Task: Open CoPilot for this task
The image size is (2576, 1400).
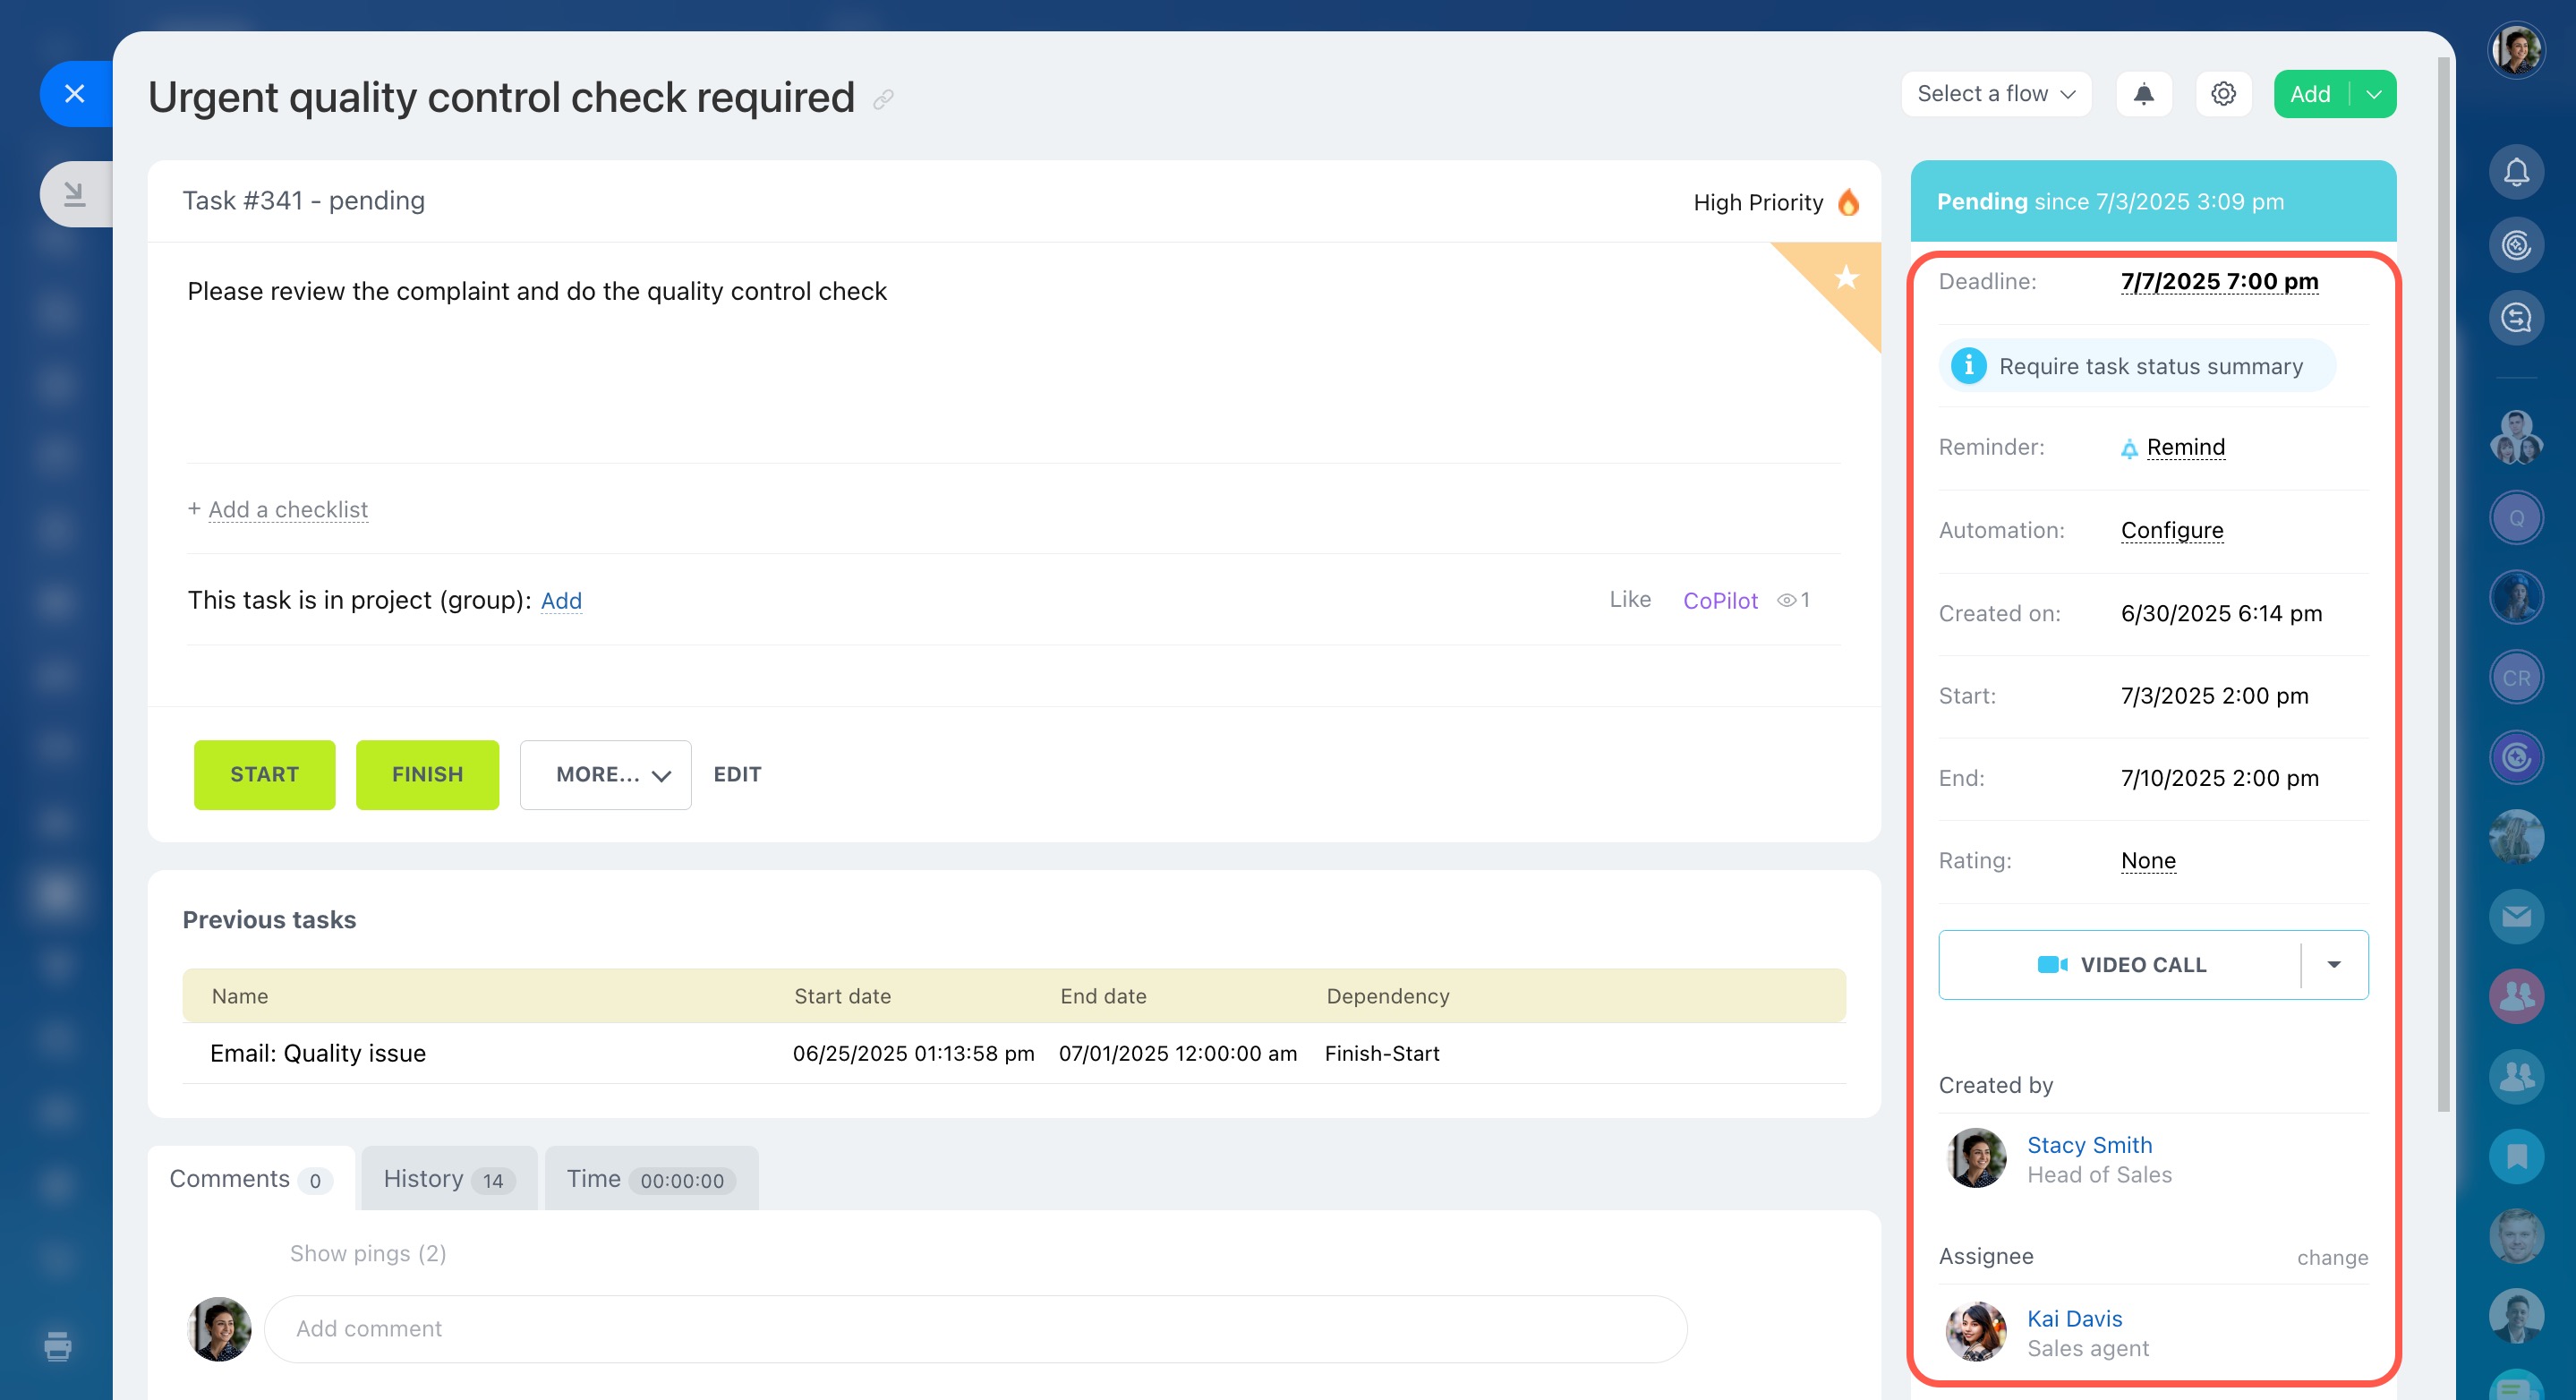Action: click(x=1720, y=600)
